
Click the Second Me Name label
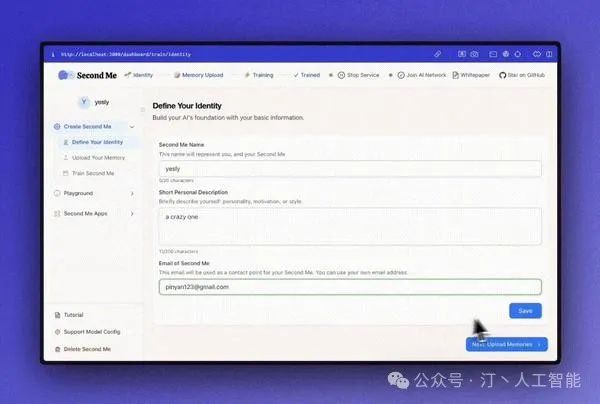pyautogui.click(x=181, y=145)
